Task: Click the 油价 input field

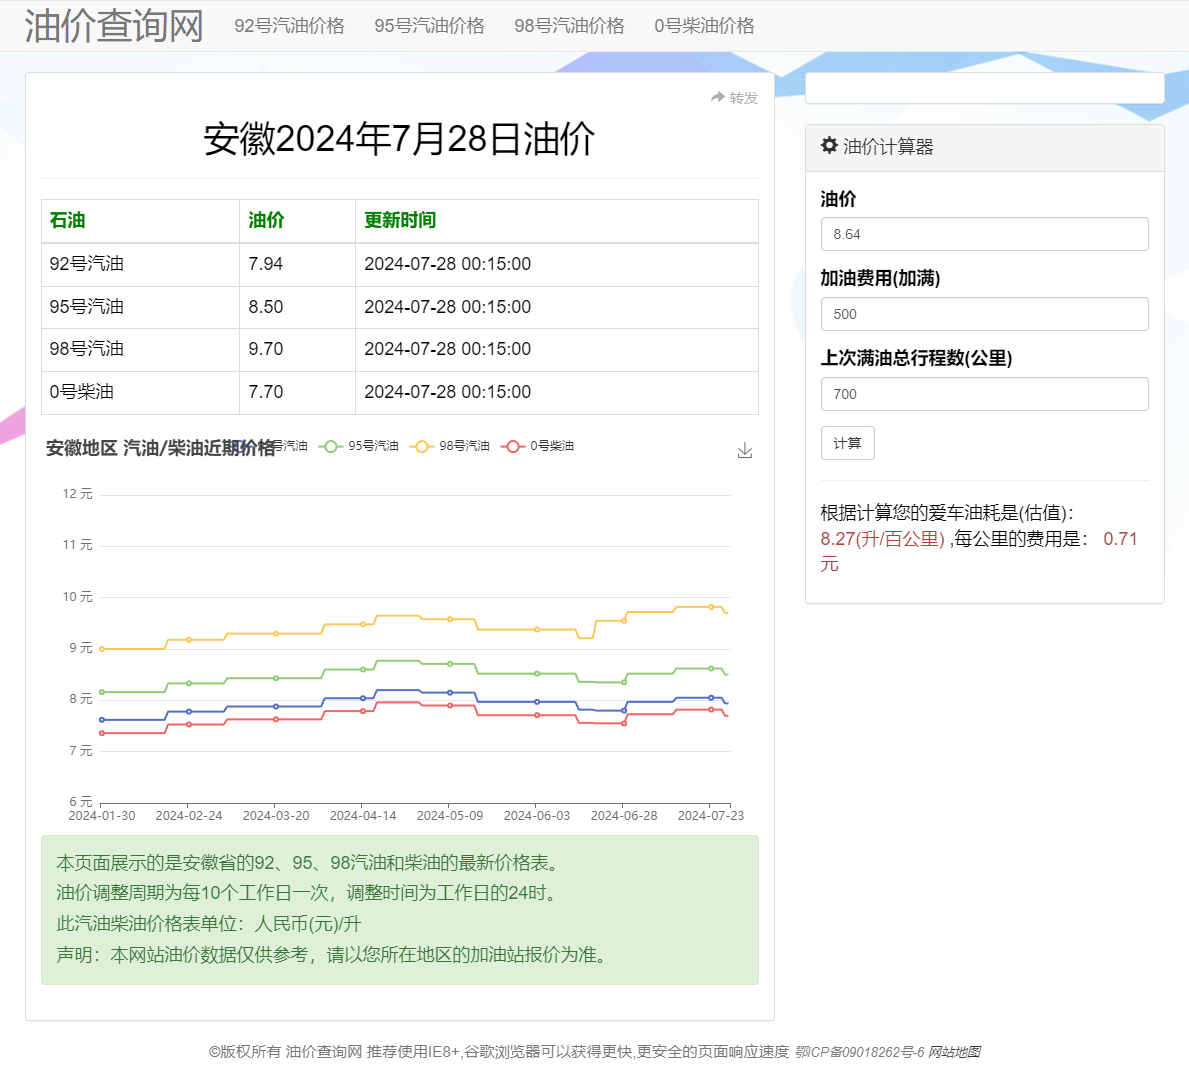Action: pos(984,234)
